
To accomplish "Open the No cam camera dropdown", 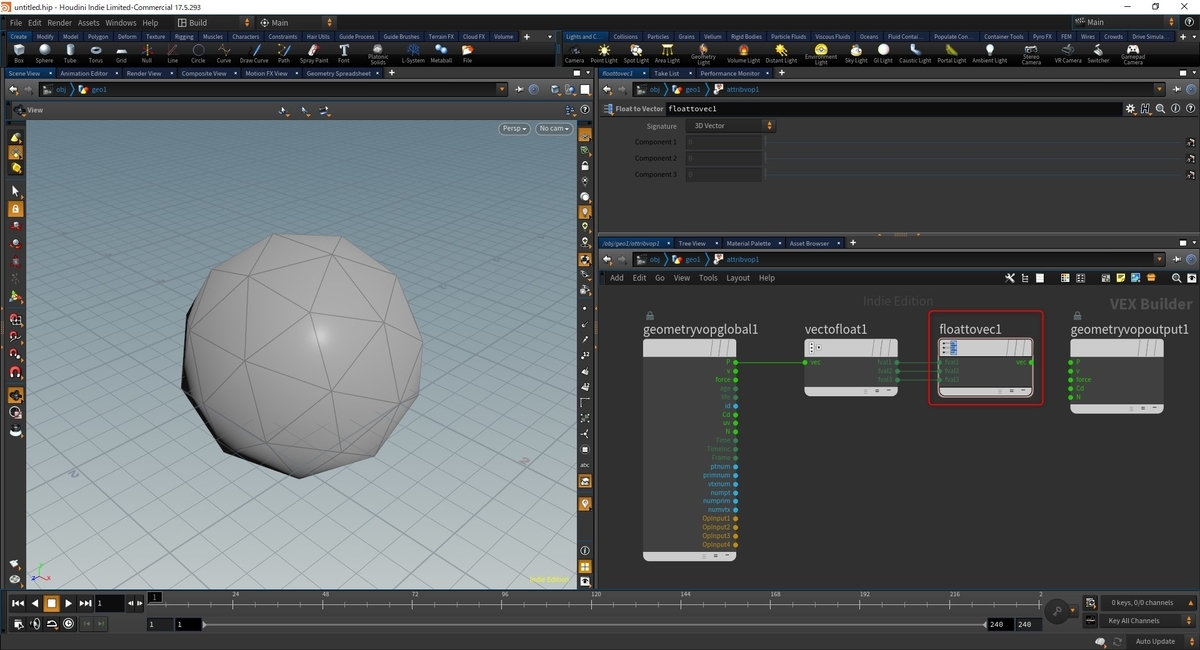I will point(553,128).
